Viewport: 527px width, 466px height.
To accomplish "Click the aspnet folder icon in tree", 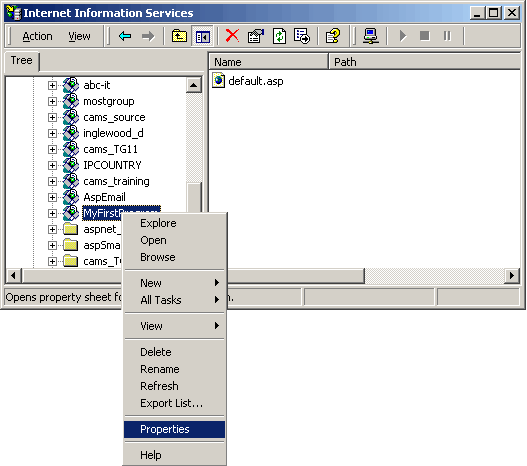I will [x=71, y=229].
